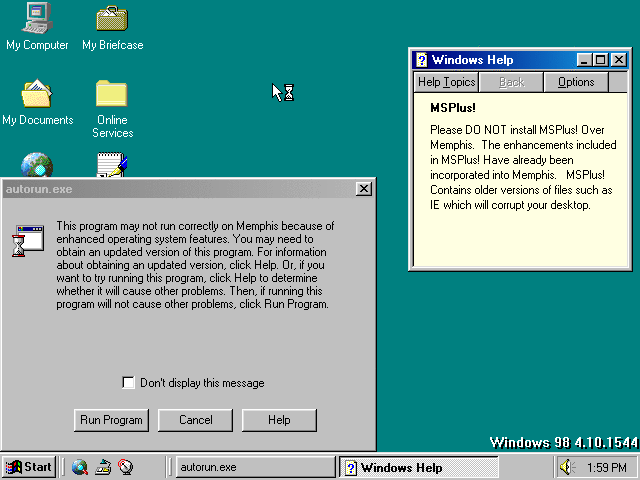This screenshot has width=640, height=480.
Task: Click the warning message text in autorun.exe dialog
Action: point(195,265)
